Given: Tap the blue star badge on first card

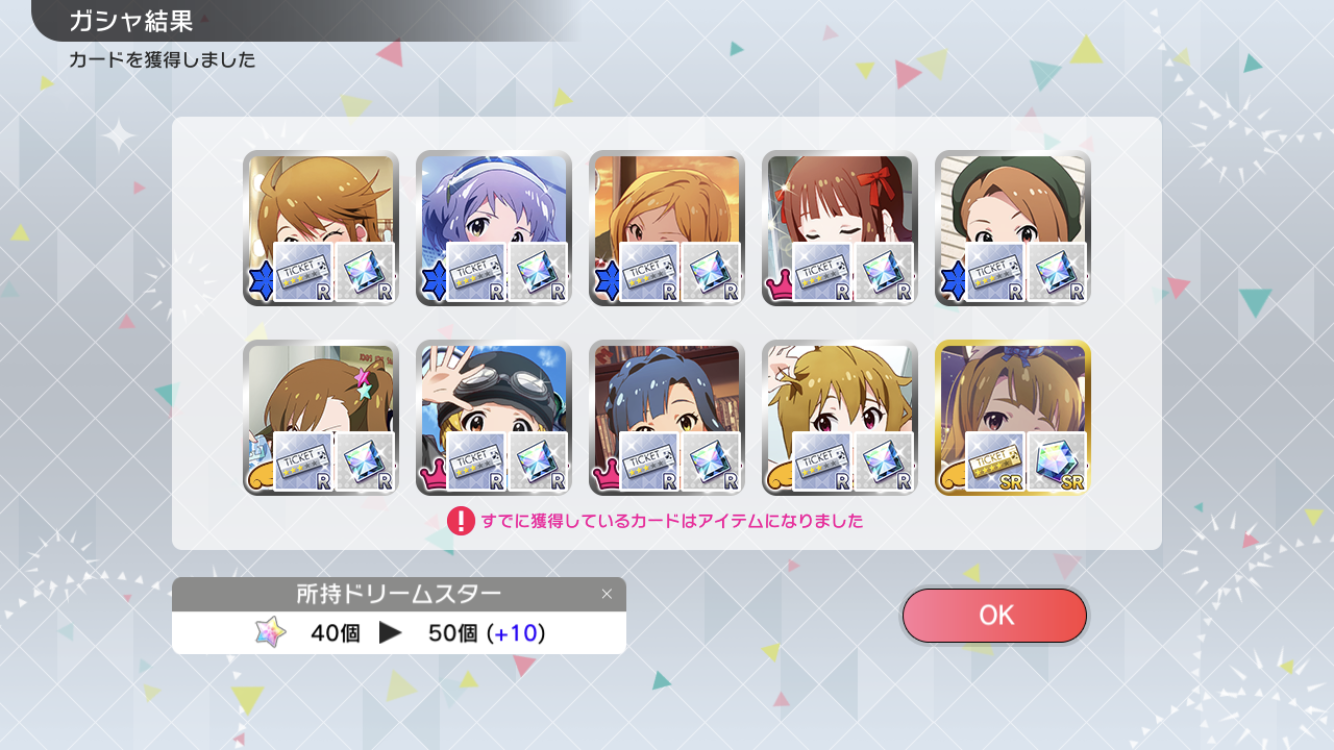Looking at the screenshot, I should [260, 283].
